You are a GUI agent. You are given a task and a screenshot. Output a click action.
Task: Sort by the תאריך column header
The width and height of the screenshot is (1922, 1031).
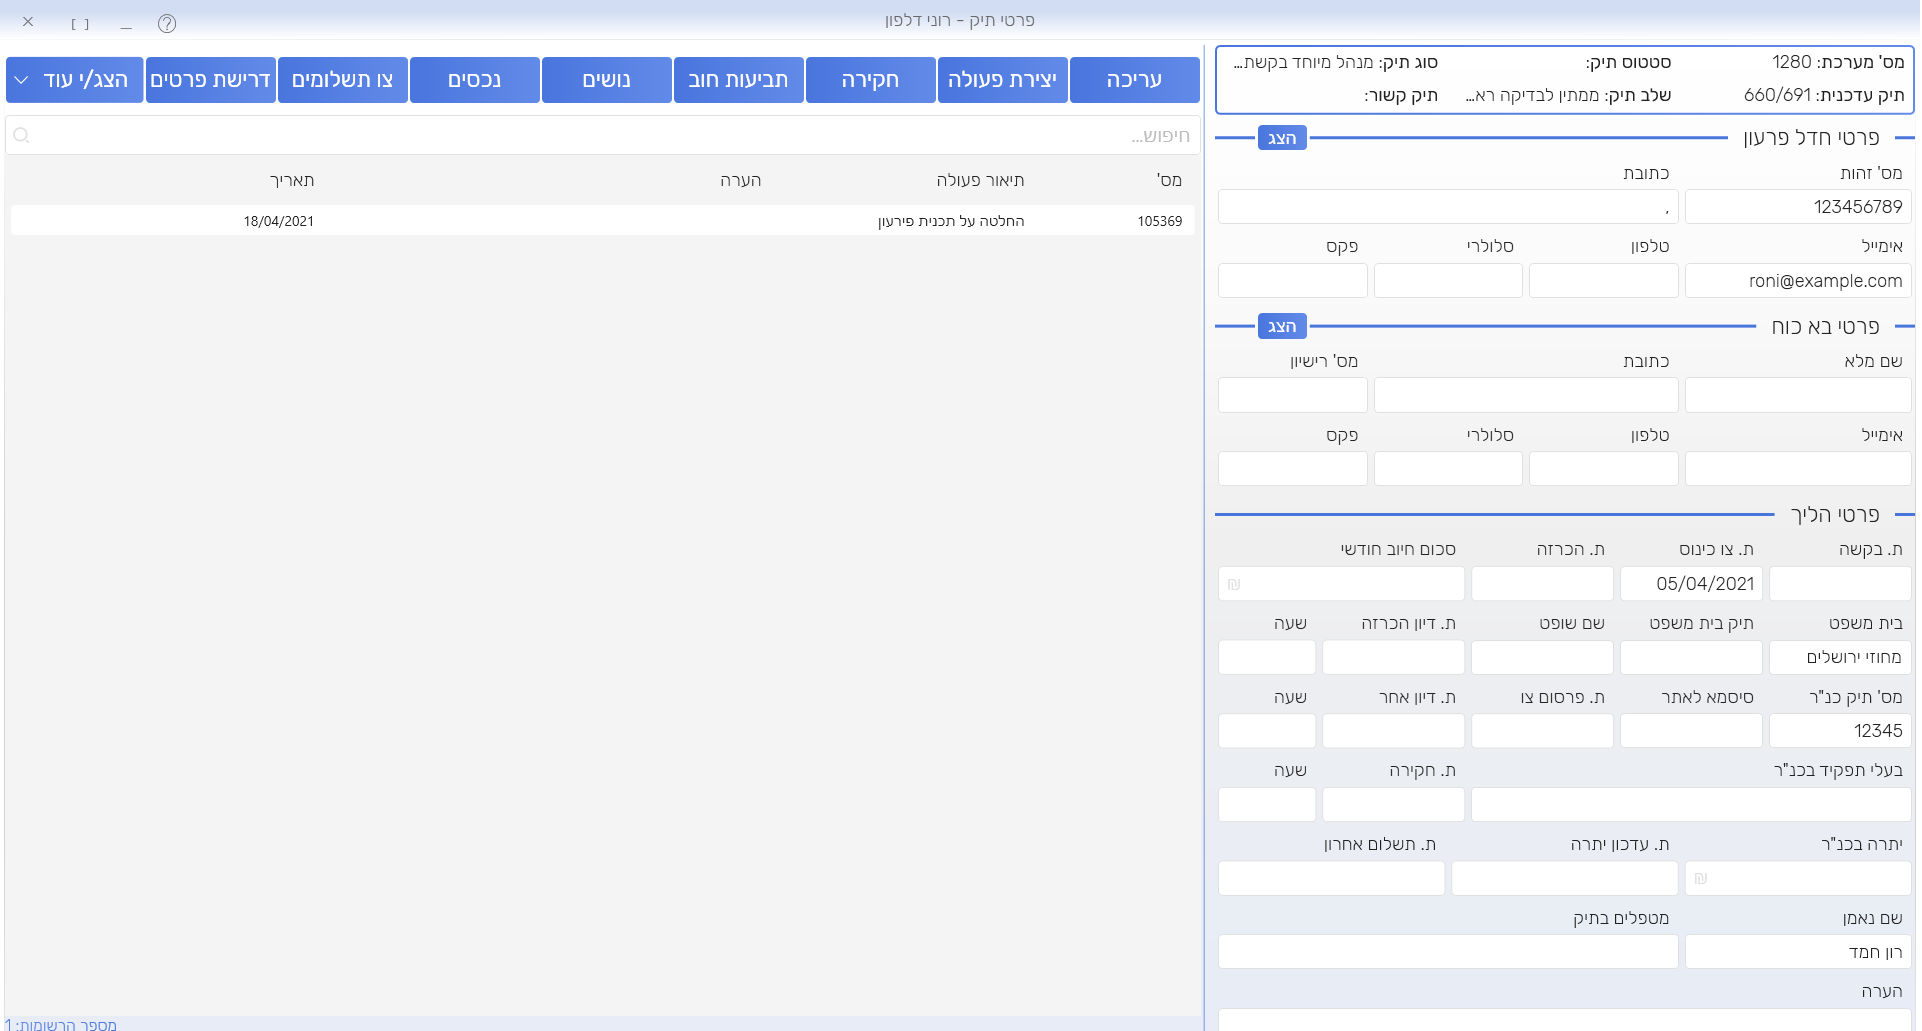click(x=292, y=180)
